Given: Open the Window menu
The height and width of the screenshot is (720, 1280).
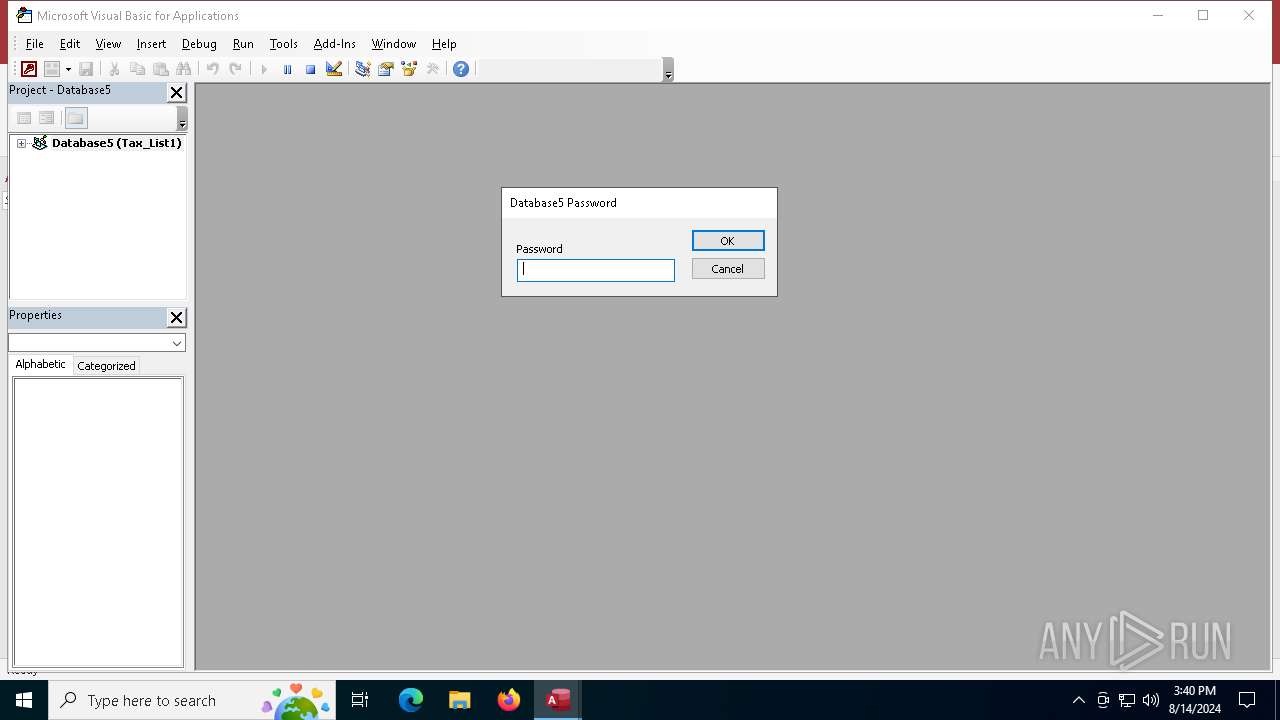Looking at the screenshot, I should pyautogui.click(x=394, y=44).
